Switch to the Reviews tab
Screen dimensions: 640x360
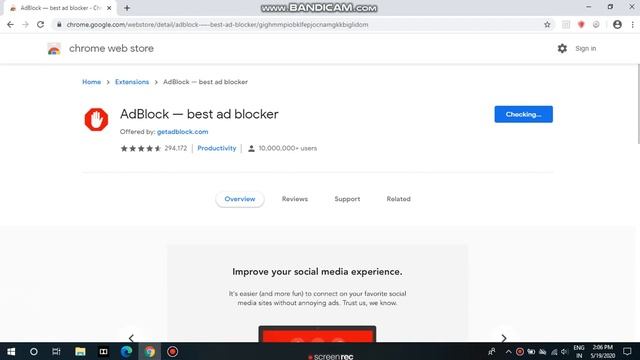[x=295, y=199]
